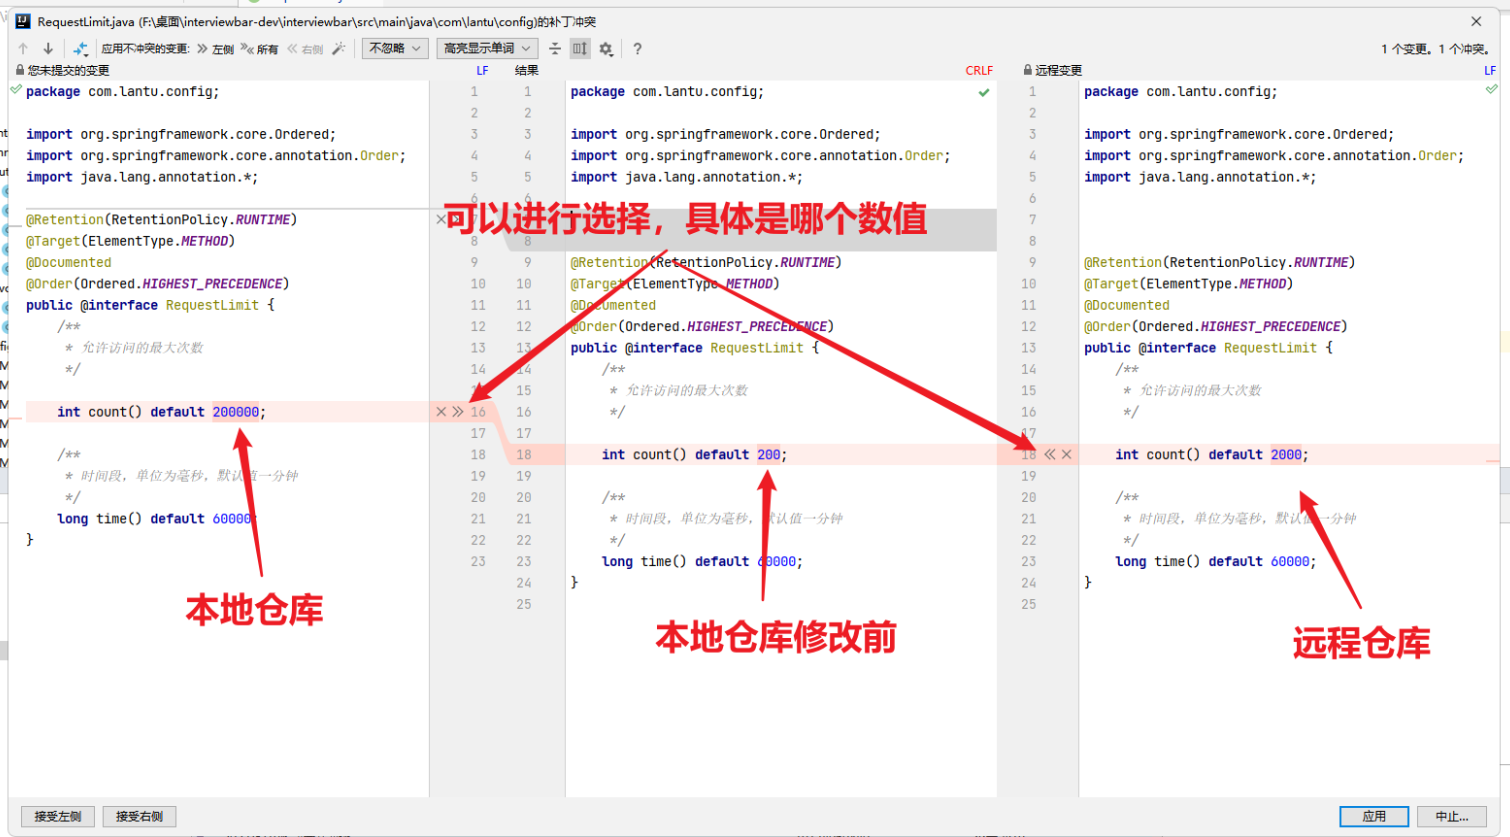Click the 结果 result pane label

tap(527, 70)
